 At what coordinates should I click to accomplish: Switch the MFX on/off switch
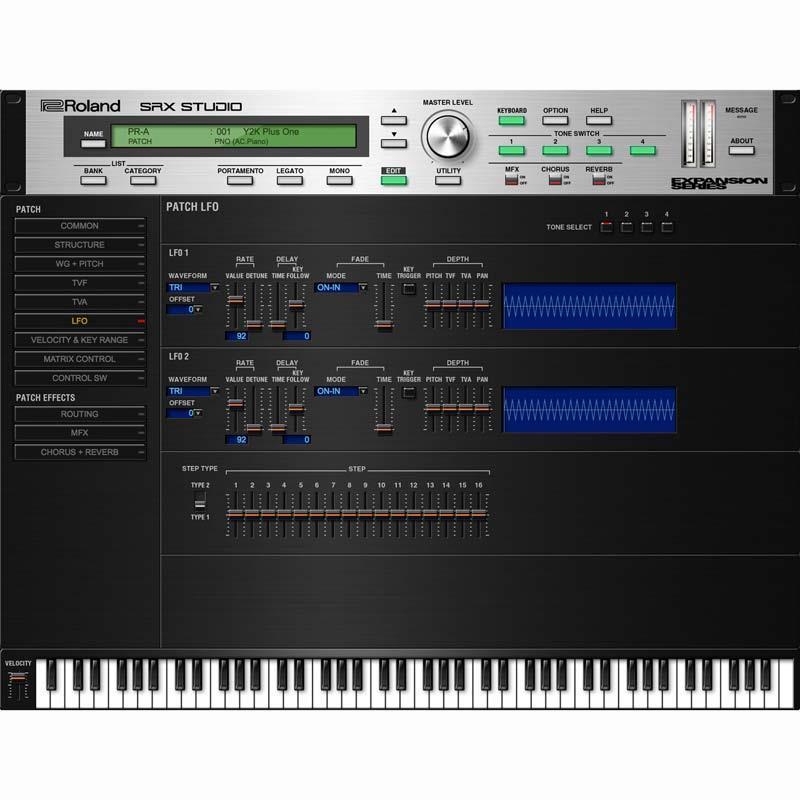tap(511, 179)
